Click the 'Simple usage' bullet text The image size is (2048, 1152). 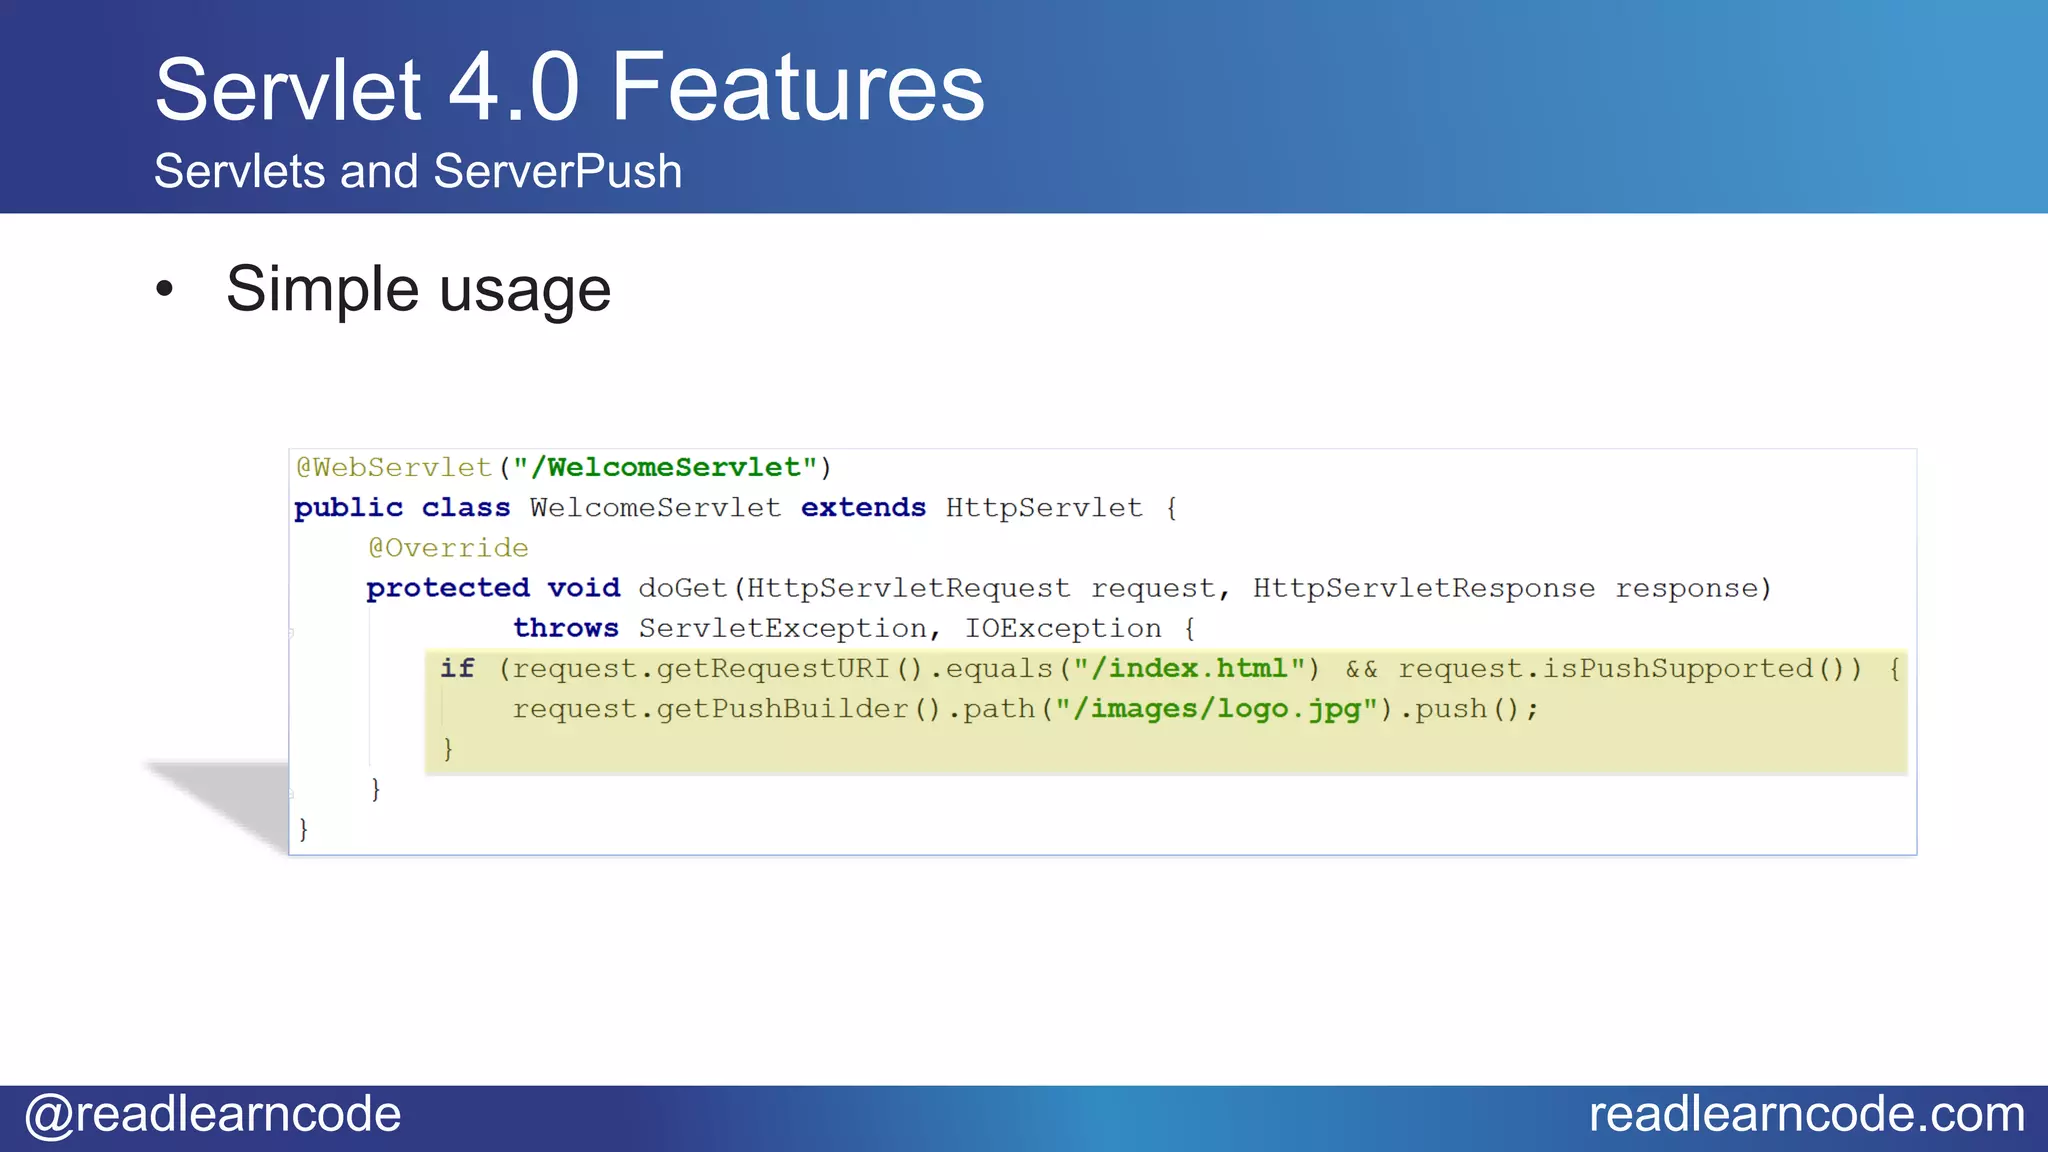(418, 289)
